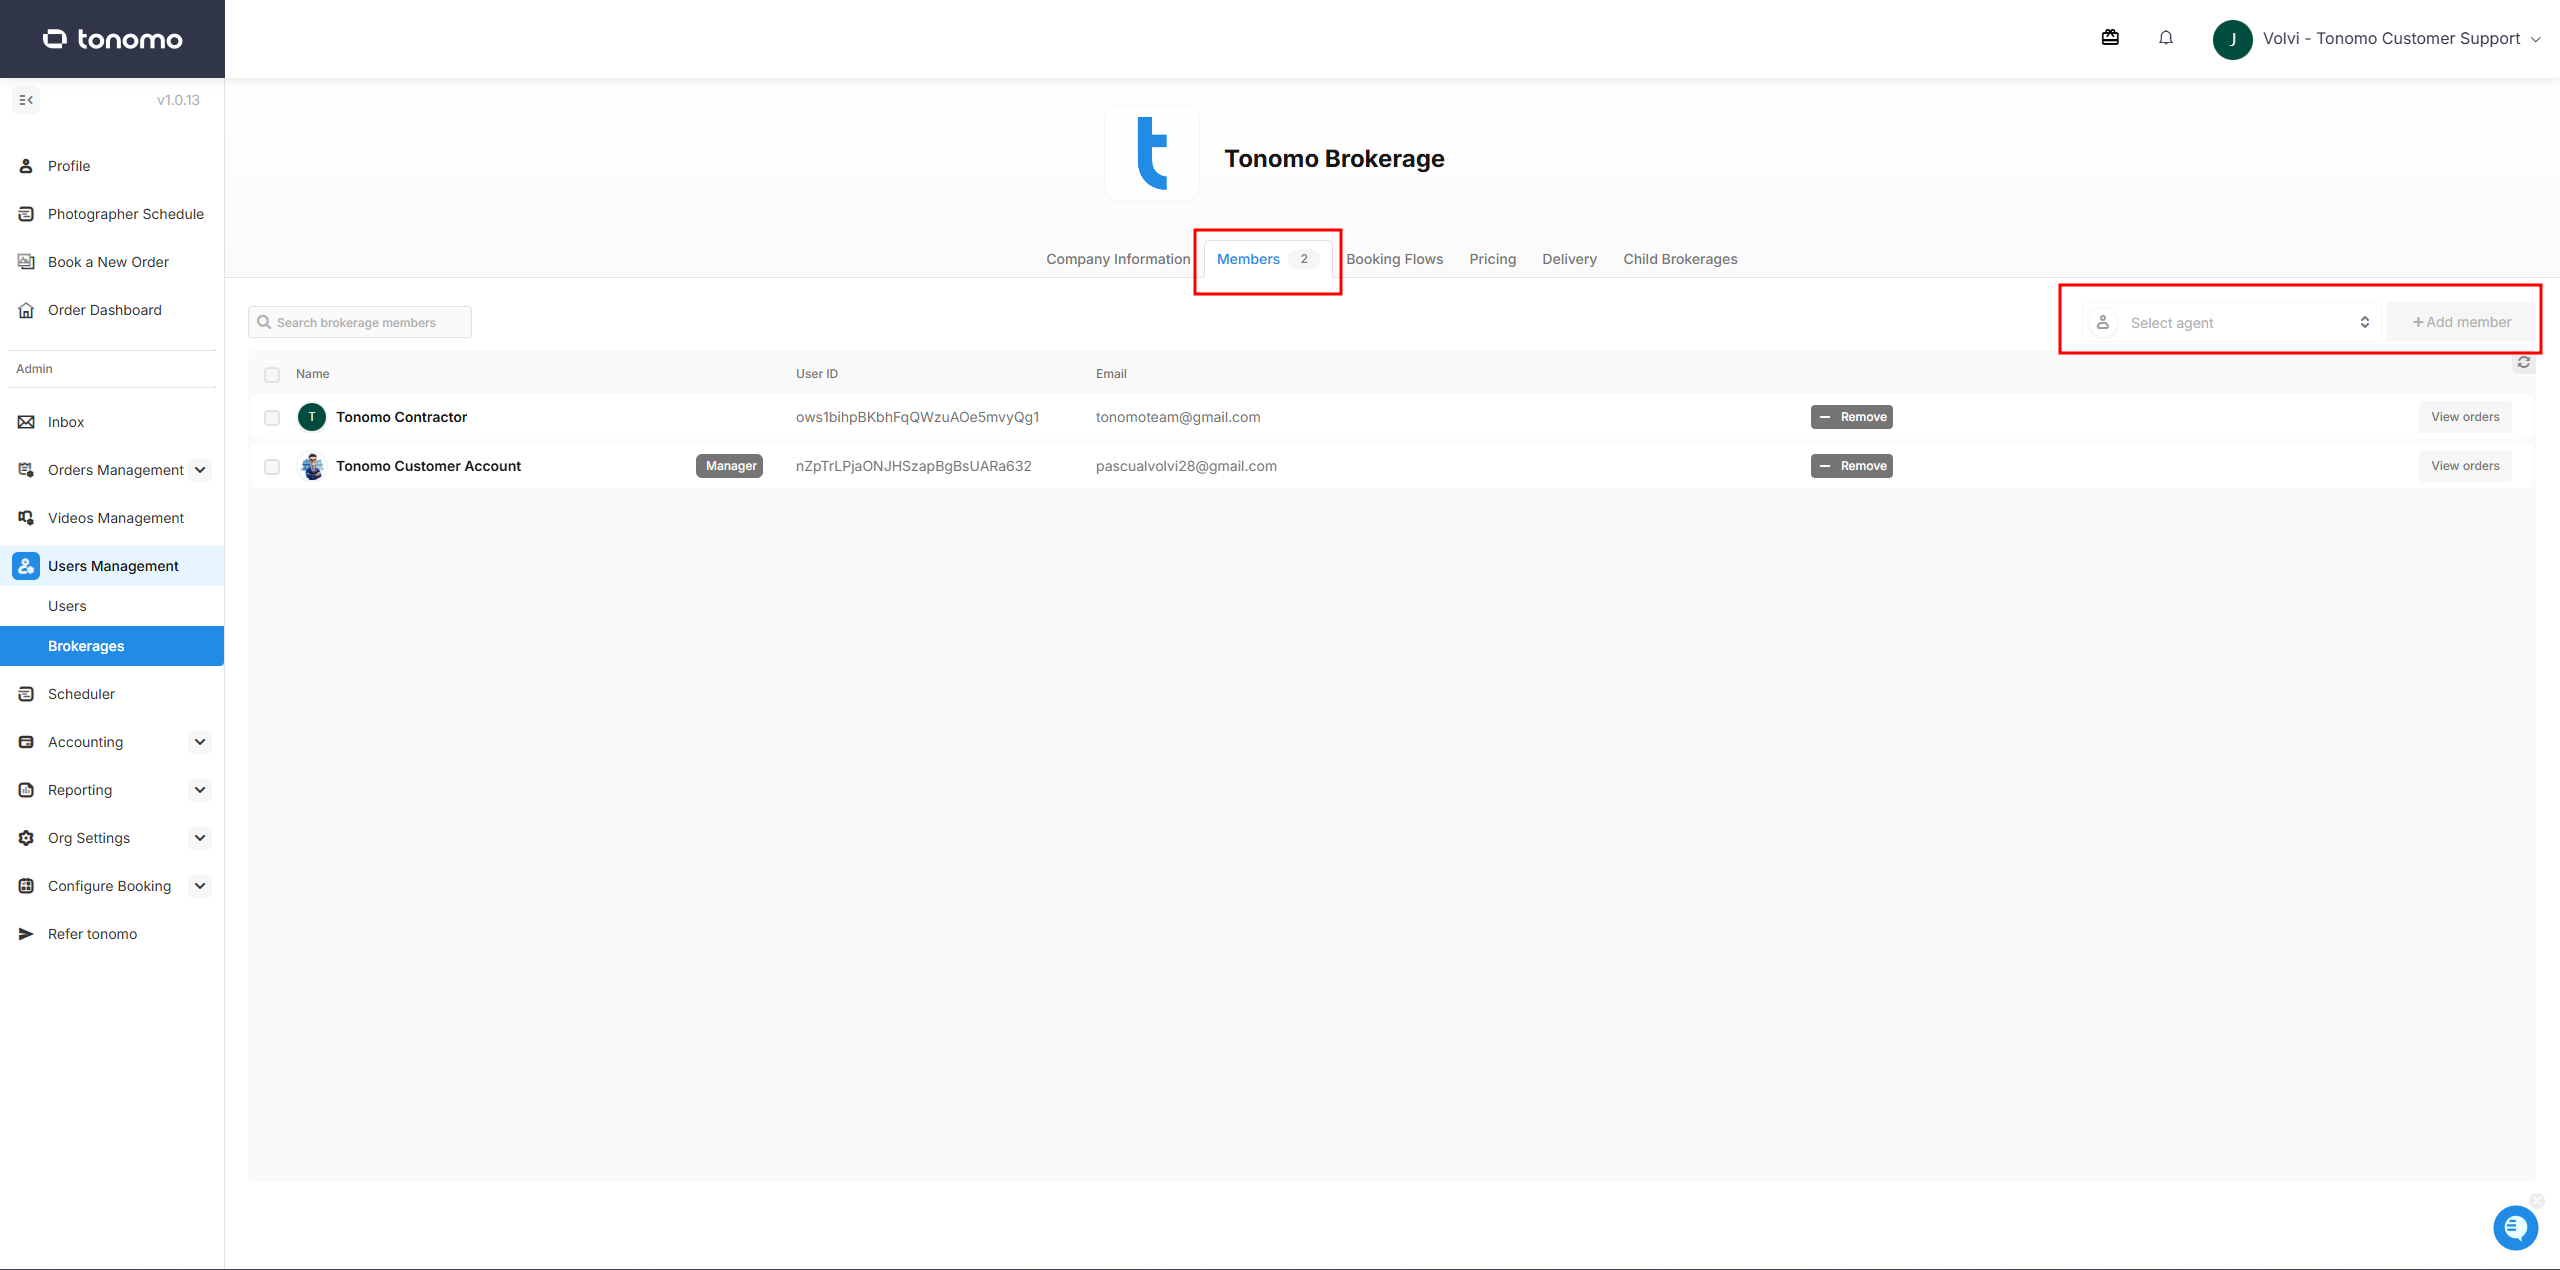Click Tonomo Customer Account's user ID
The image size is (2560, 1270).
(x=913, y=466)
